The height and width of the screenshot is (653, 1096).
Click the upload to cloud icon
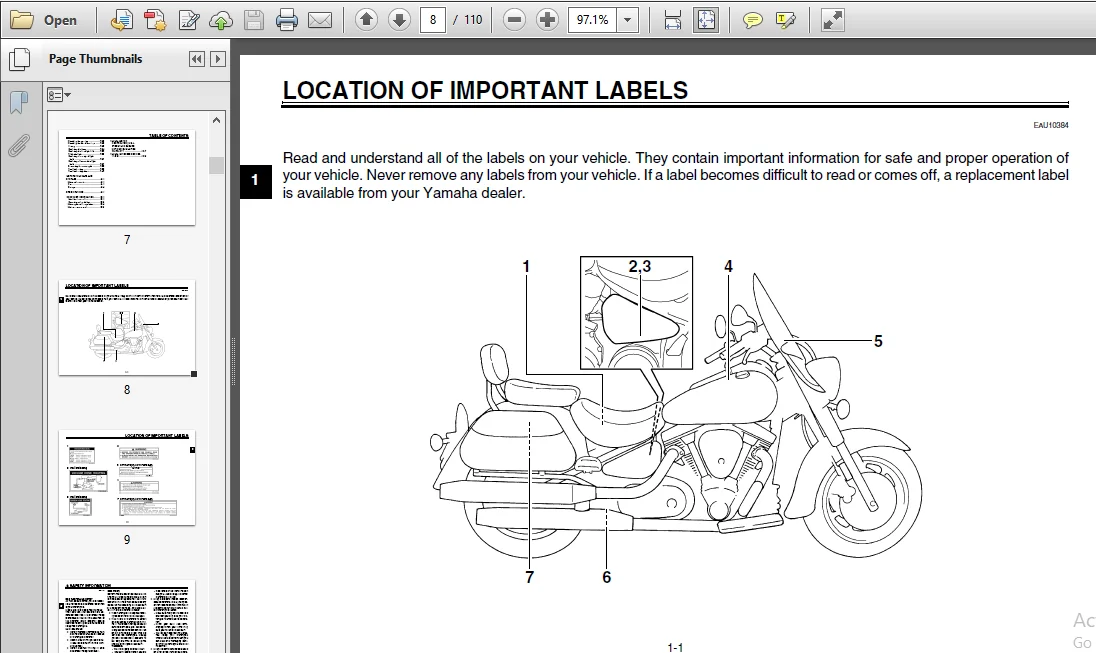pyautogui.click(x=221, y=20)
